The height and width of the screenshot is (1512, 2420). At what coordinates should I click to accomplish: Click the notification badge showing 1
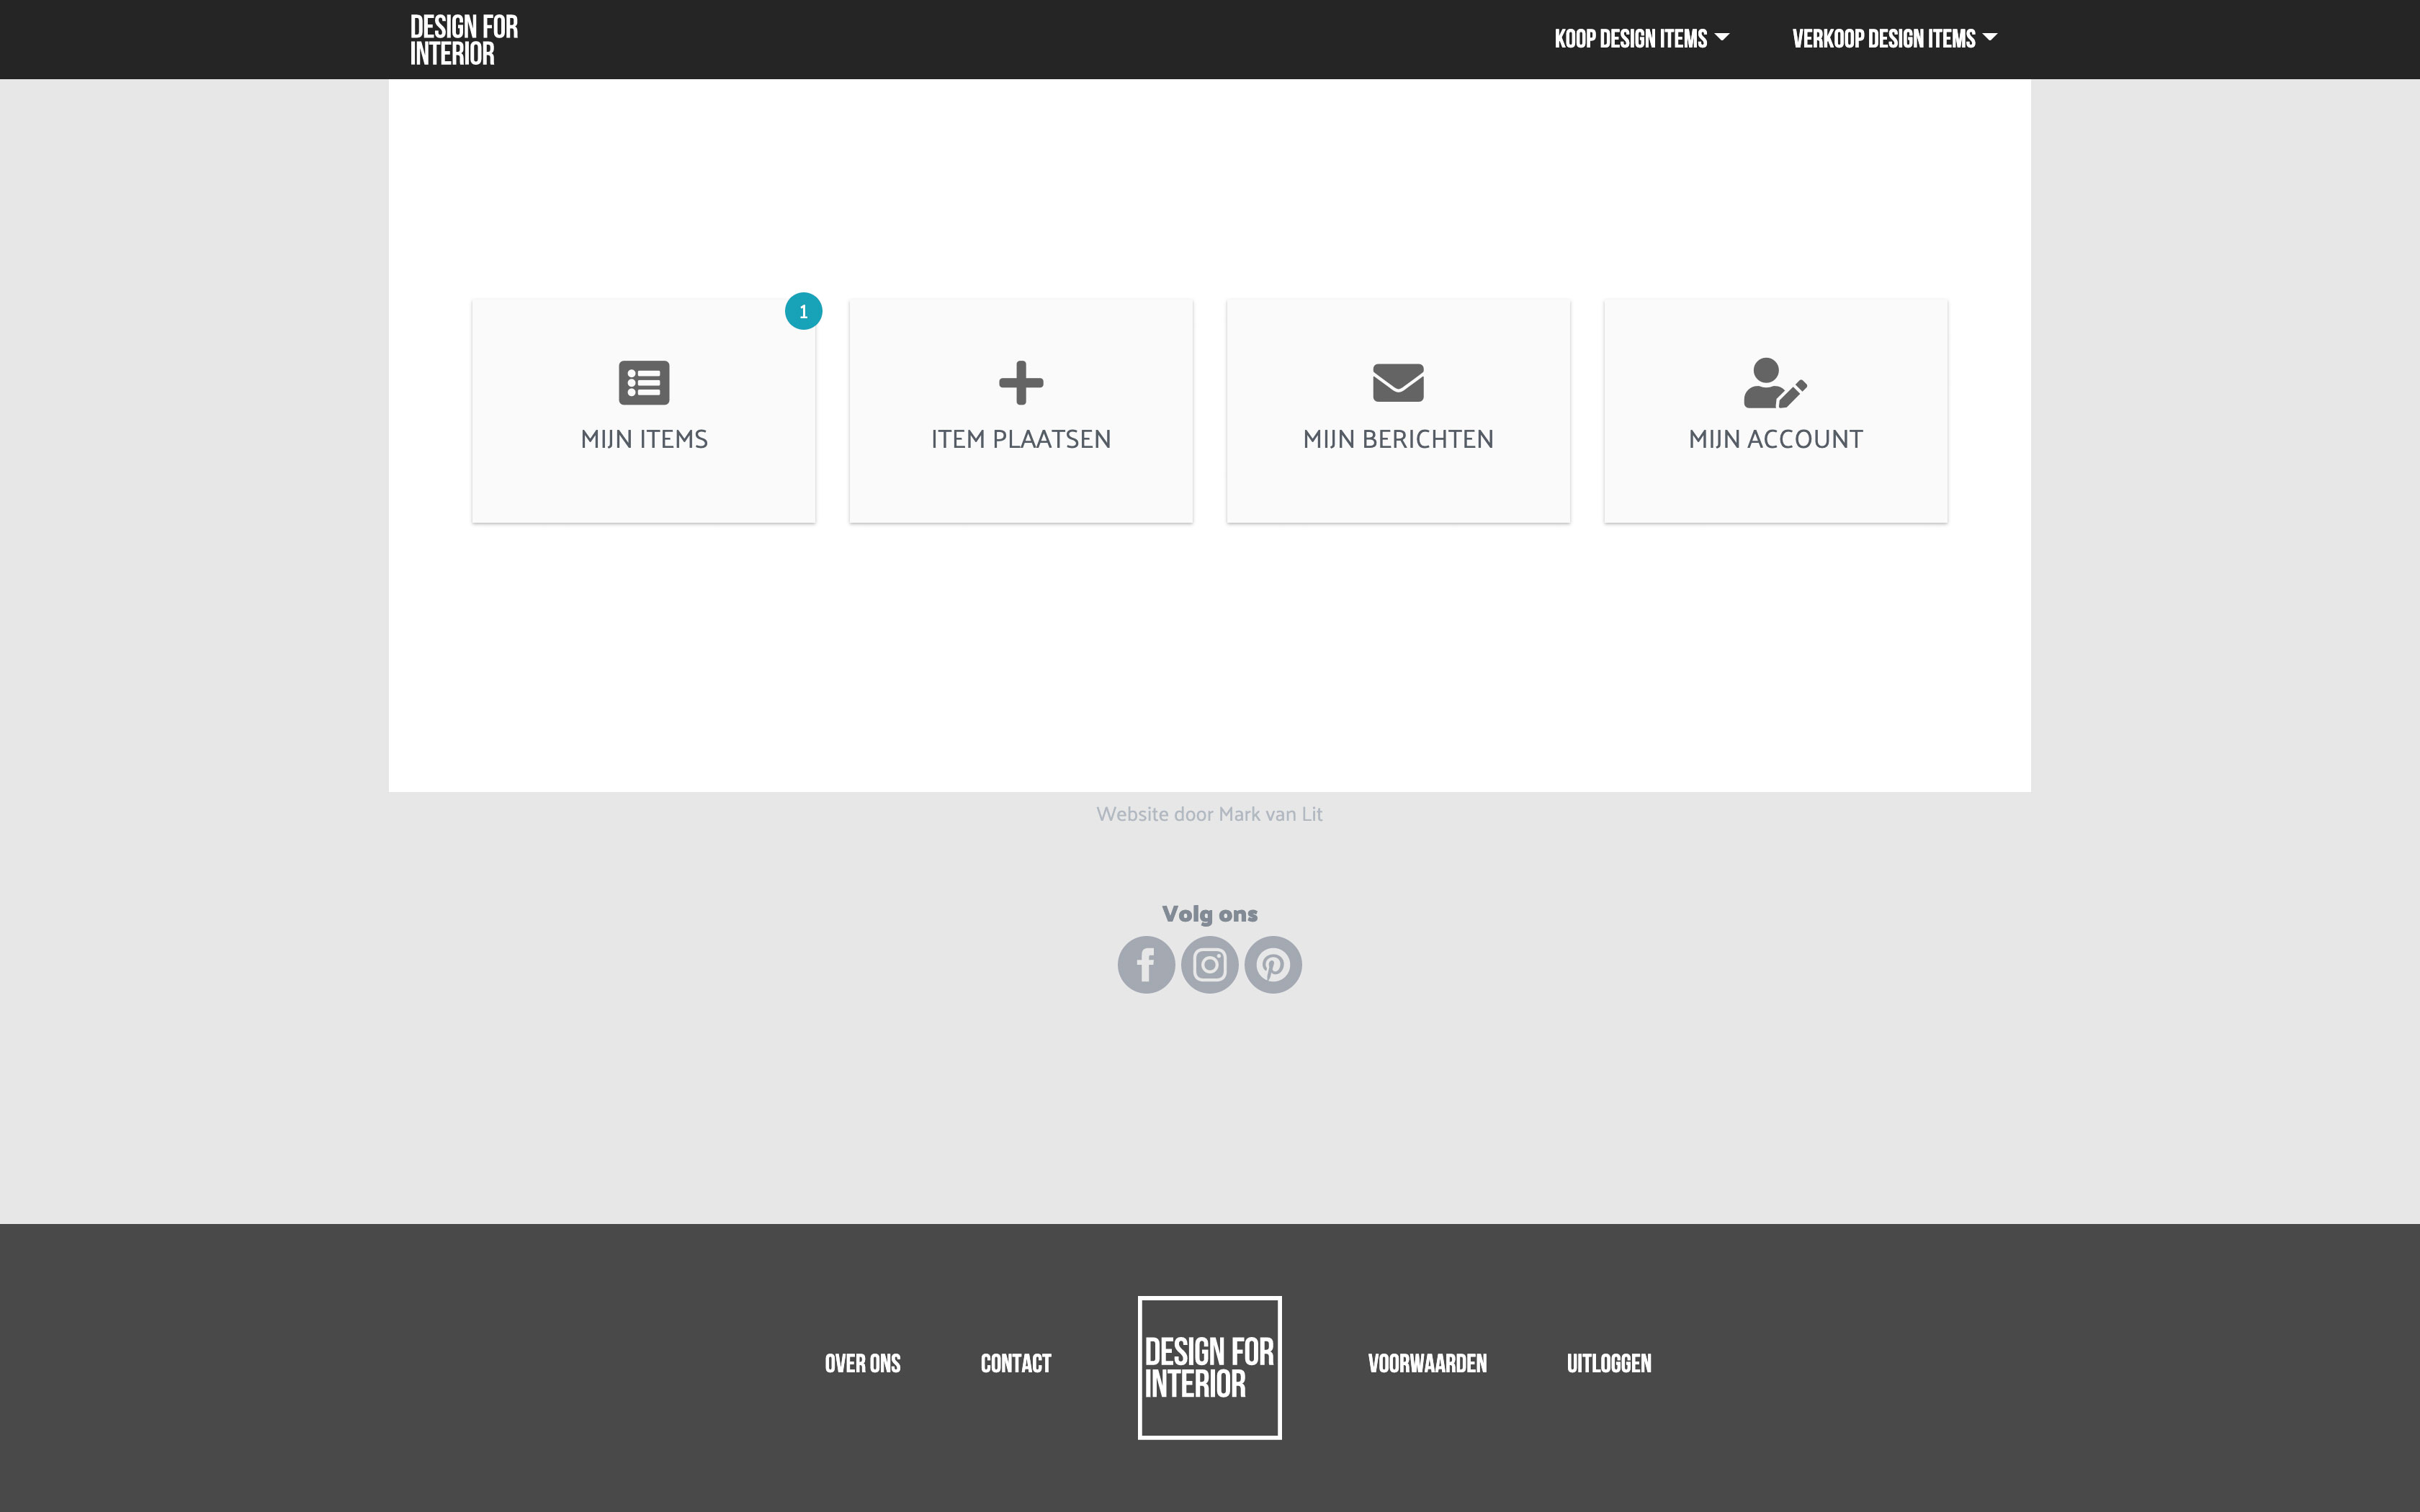(803, 311)
